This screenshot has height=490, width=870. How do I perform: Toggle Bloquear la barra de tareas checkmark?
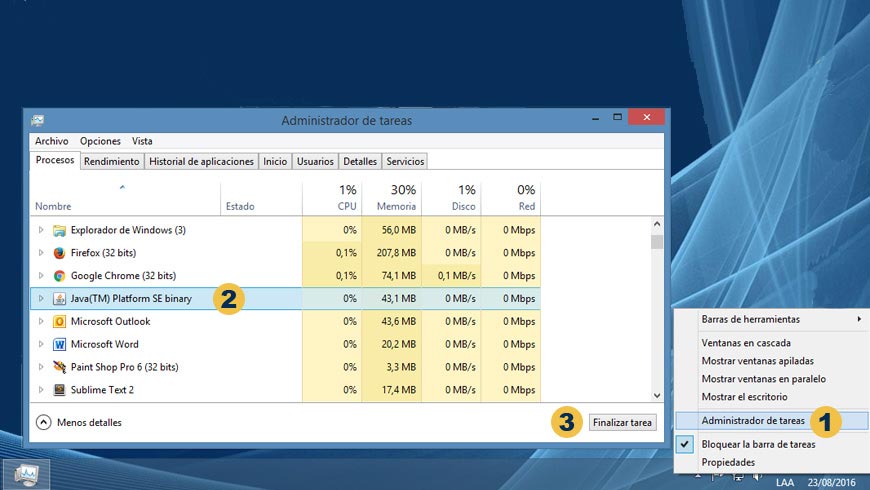pyautogui.click(x=685, y=444)
